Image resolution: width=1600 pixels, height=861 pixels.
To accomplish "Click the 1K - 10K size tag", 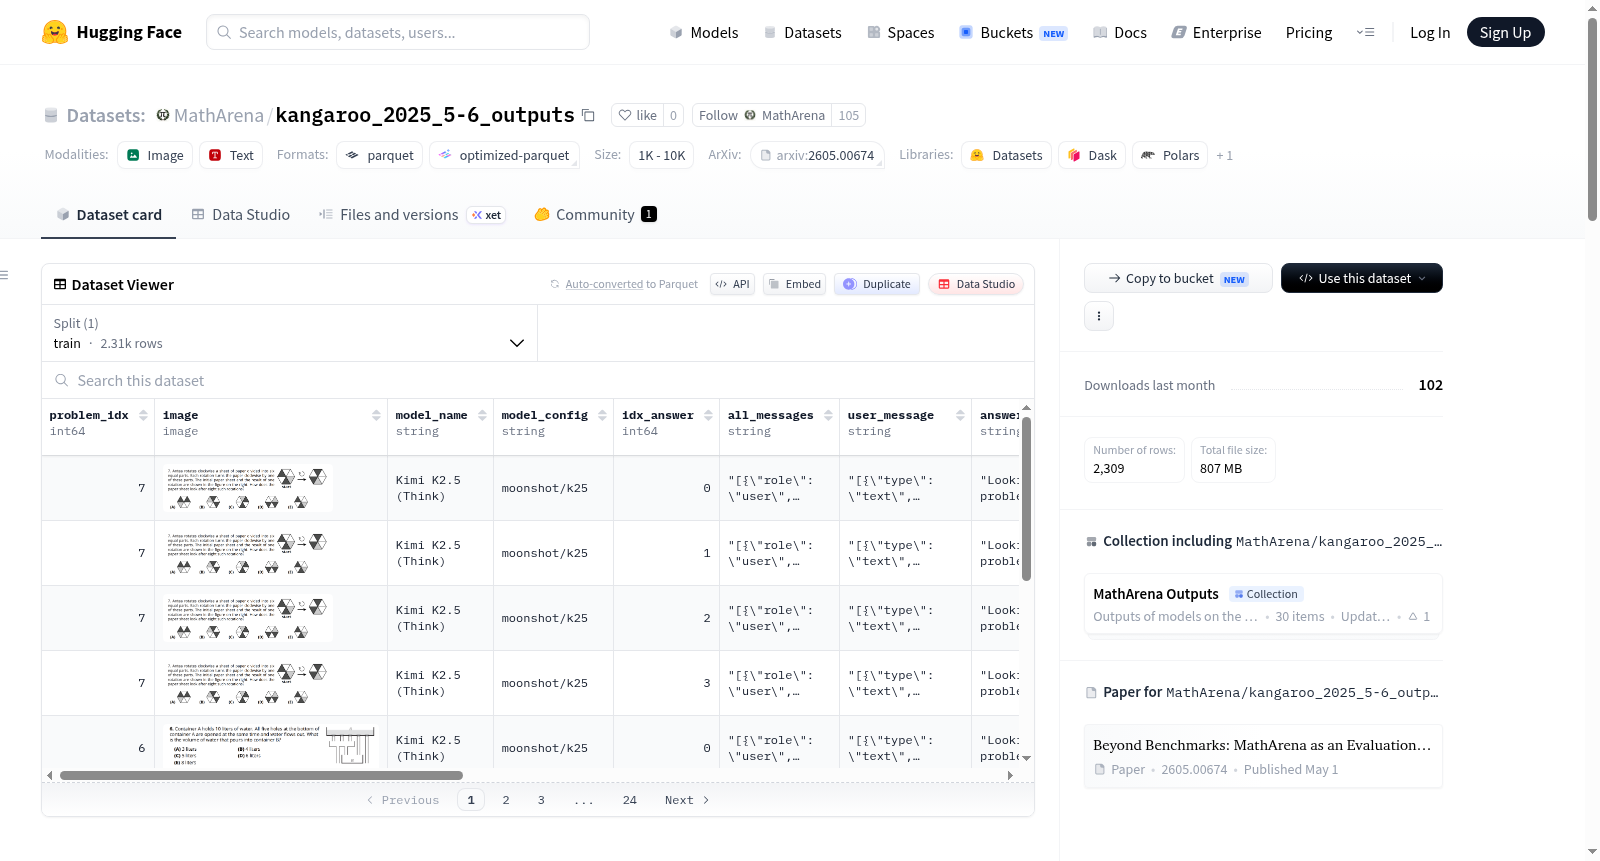I will 661,155.
